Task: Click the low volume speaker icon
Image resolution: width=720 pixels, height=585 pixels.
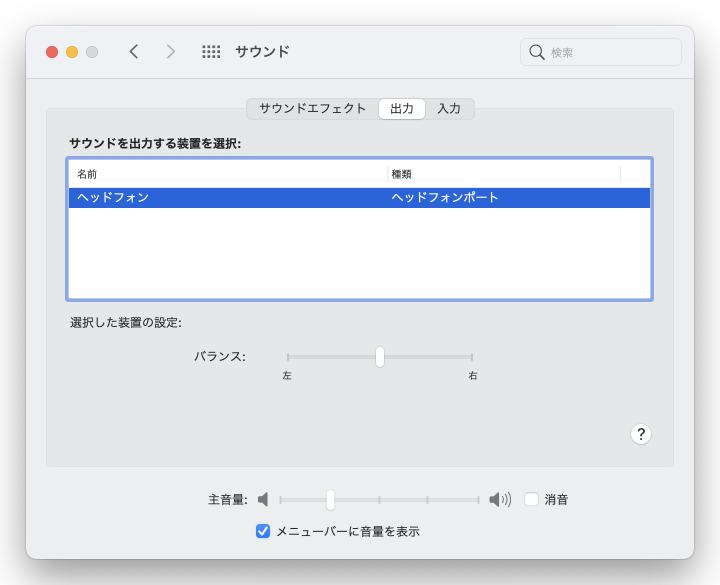Action: [263, 499]
